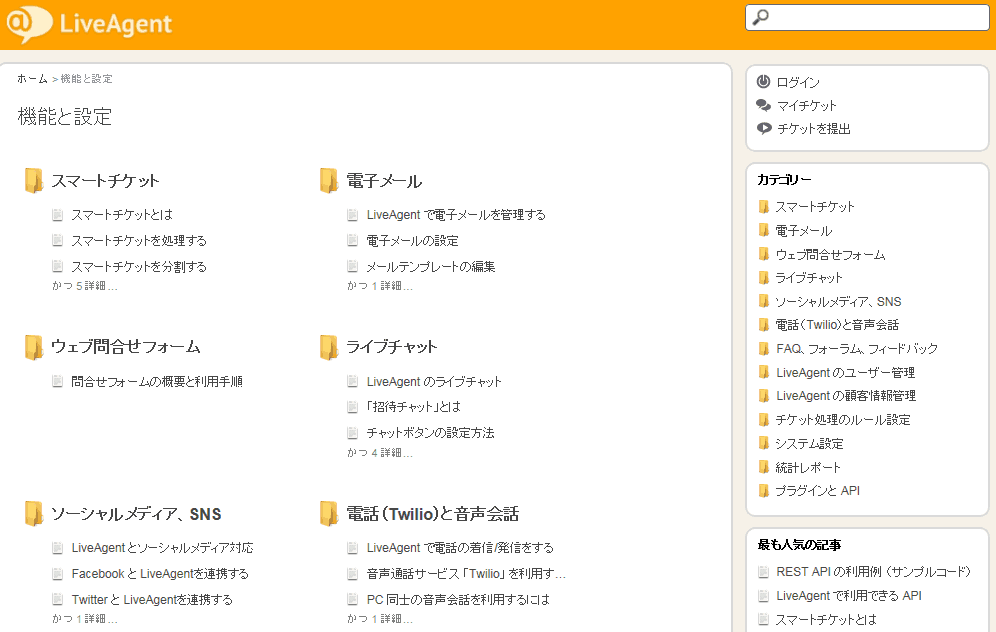Image resolution: width=996 pixels, height=632 pixels.
Task: Open the 電子メール category heading
Action: coord(384,181)
